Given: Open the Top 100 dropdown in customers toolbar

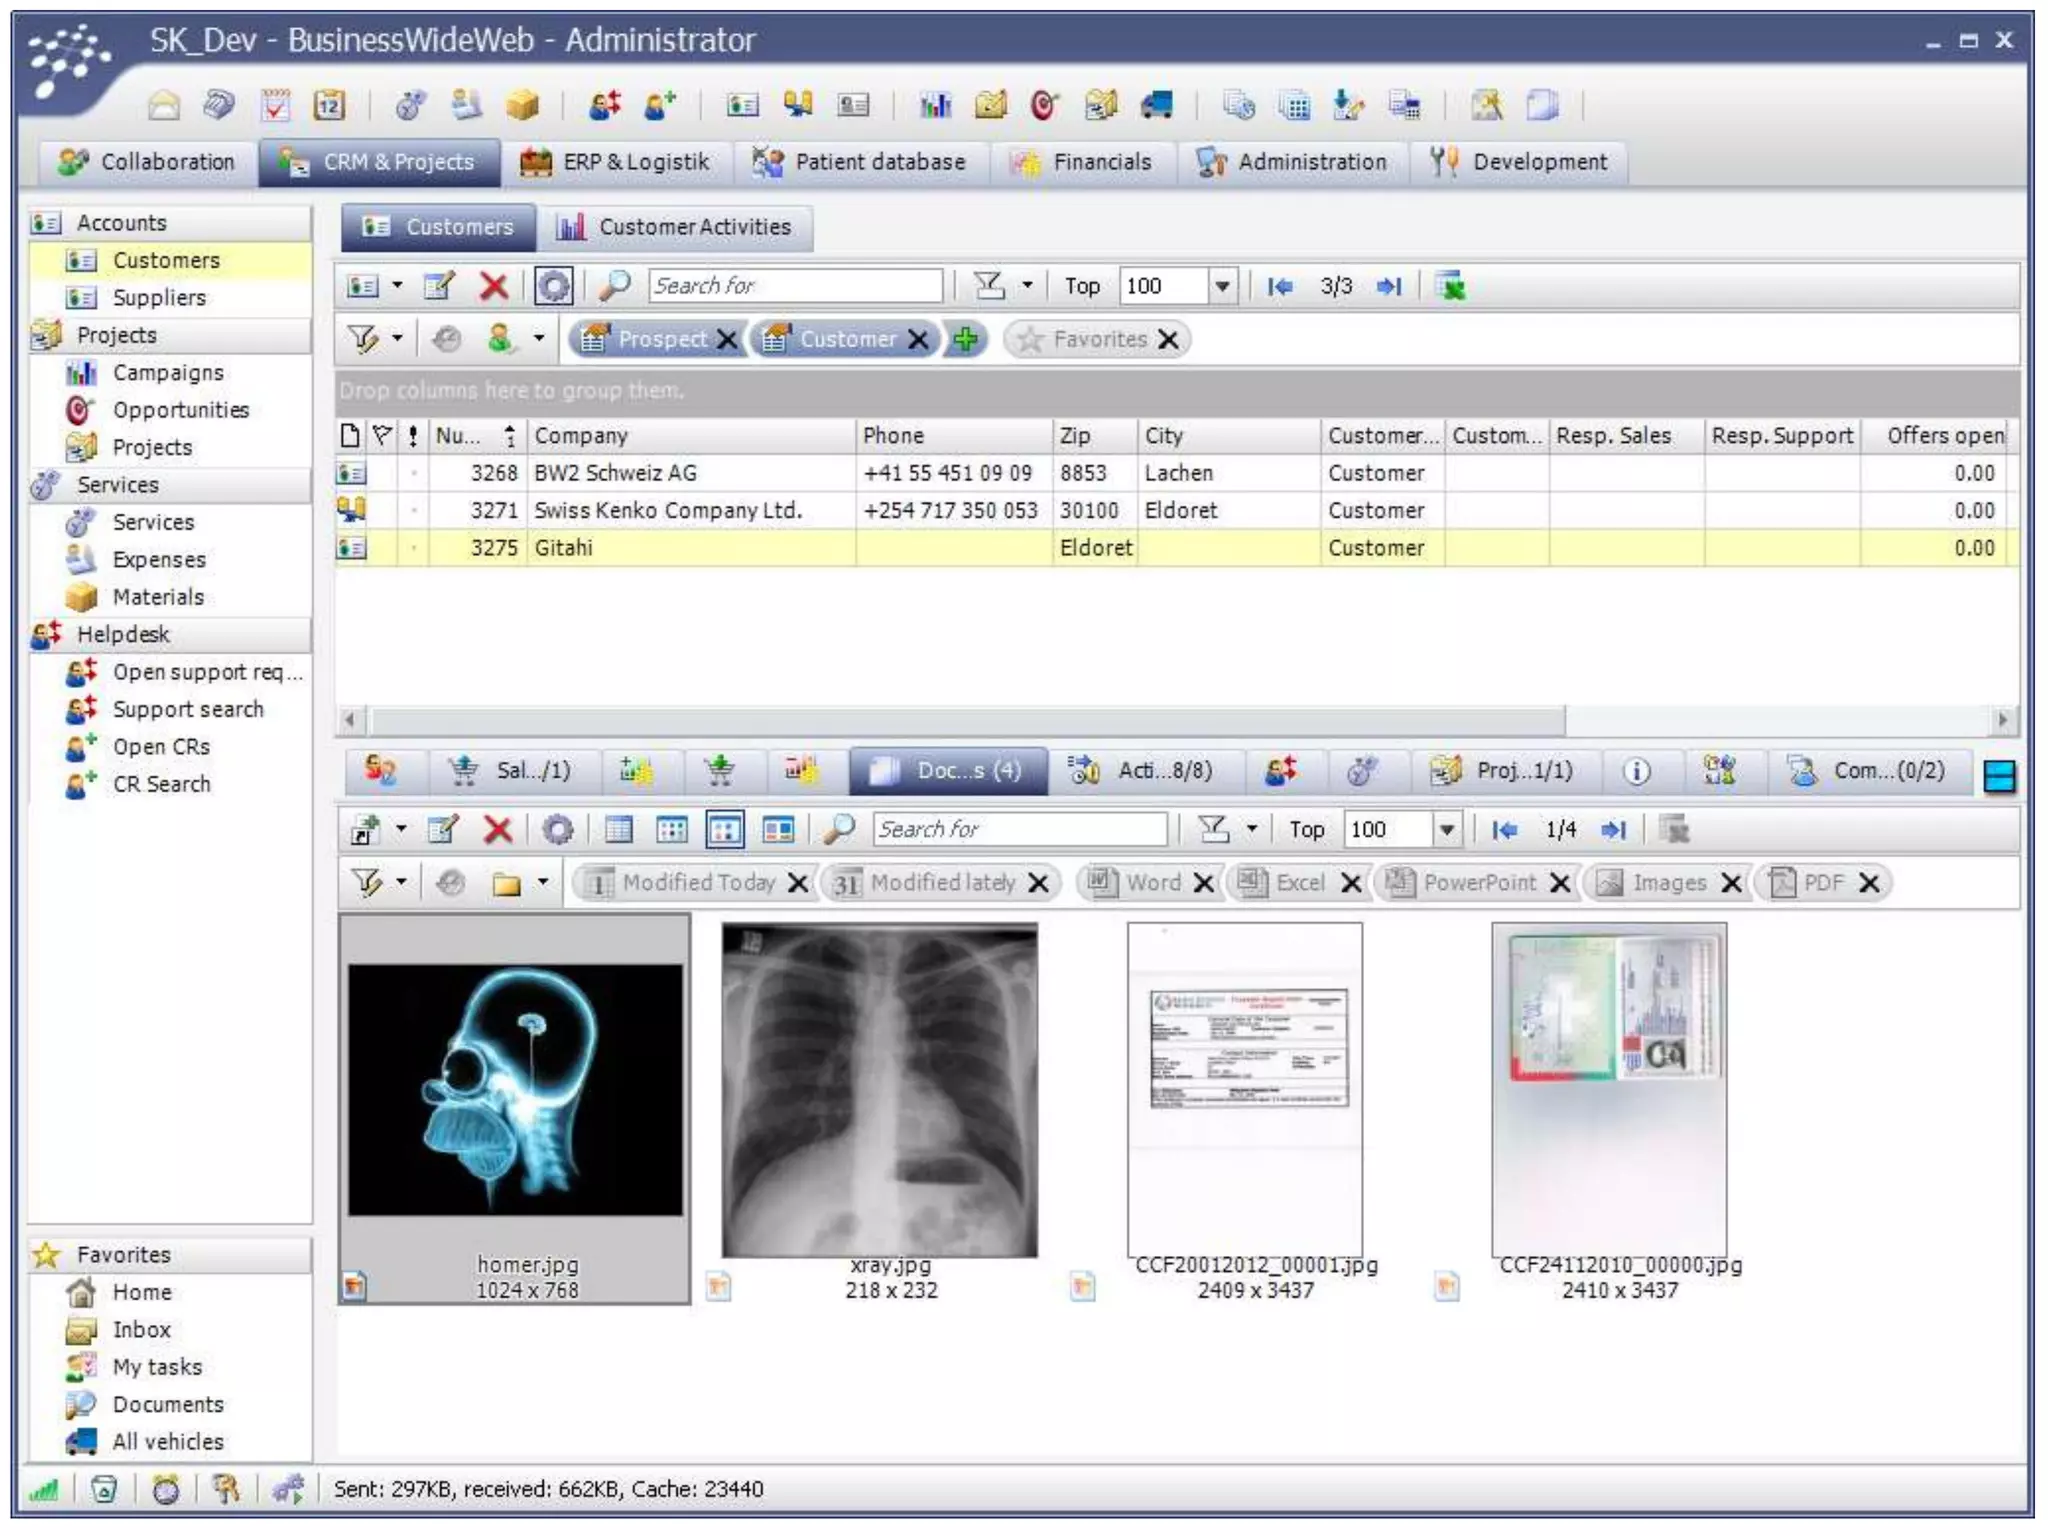Looking at the screenshot, I should click(1222, 286).
